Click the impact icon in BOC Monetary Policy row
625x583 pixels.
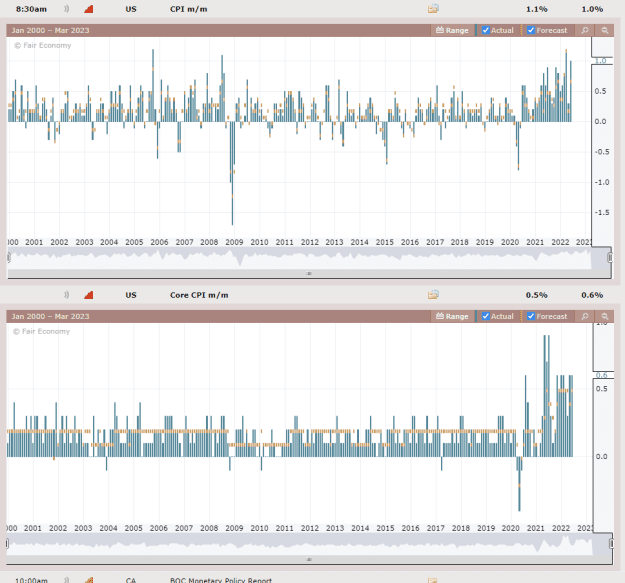tap(89, 580)
